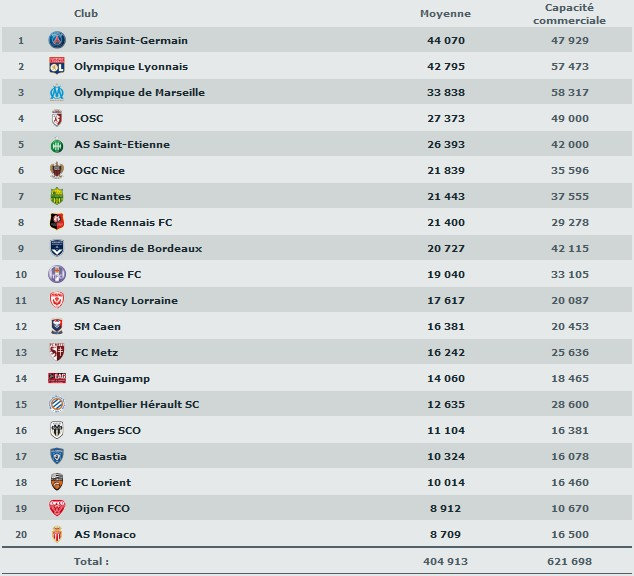Open the AS Nancy Lorraine link
Screen dimensions: 634x576
(125, 301)
